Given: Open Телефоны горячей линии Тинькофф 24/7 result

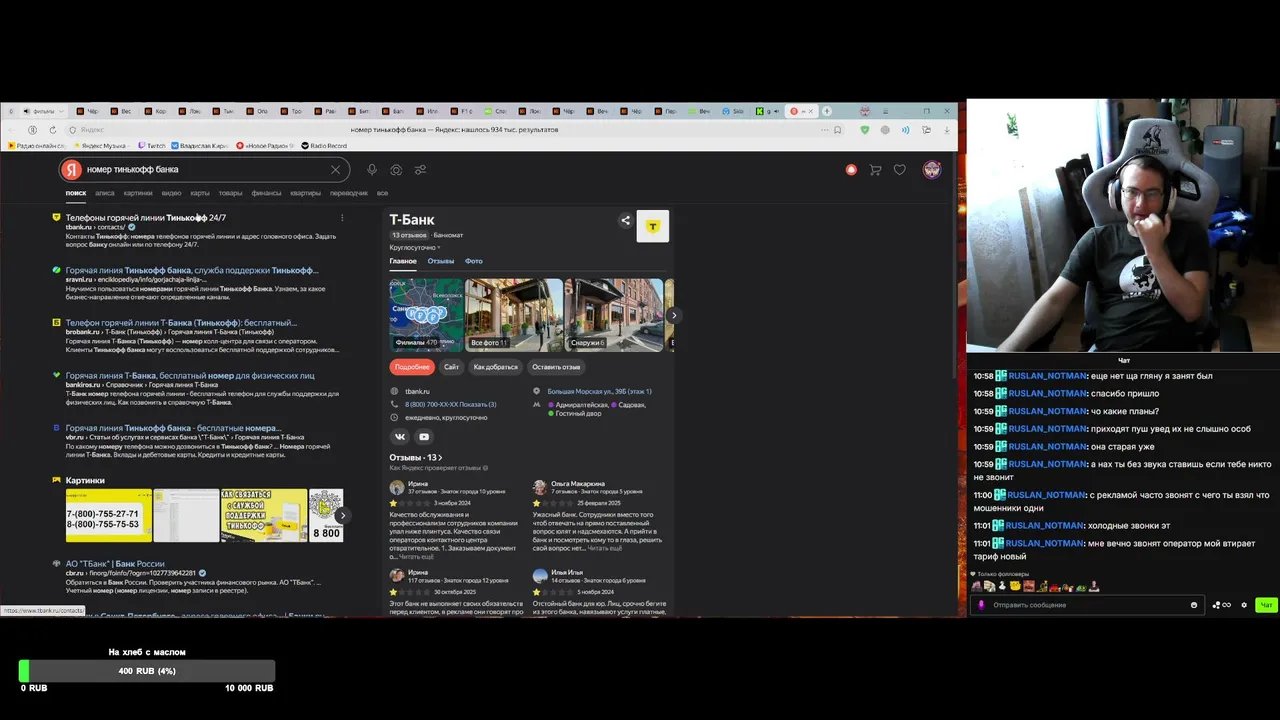Looking at the screenshot, I should click(146, 217).
